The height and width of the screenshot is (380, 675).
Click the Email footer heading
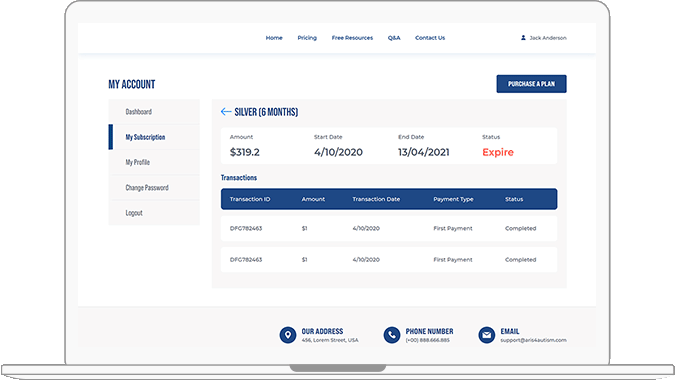click(x=510, y=331)
